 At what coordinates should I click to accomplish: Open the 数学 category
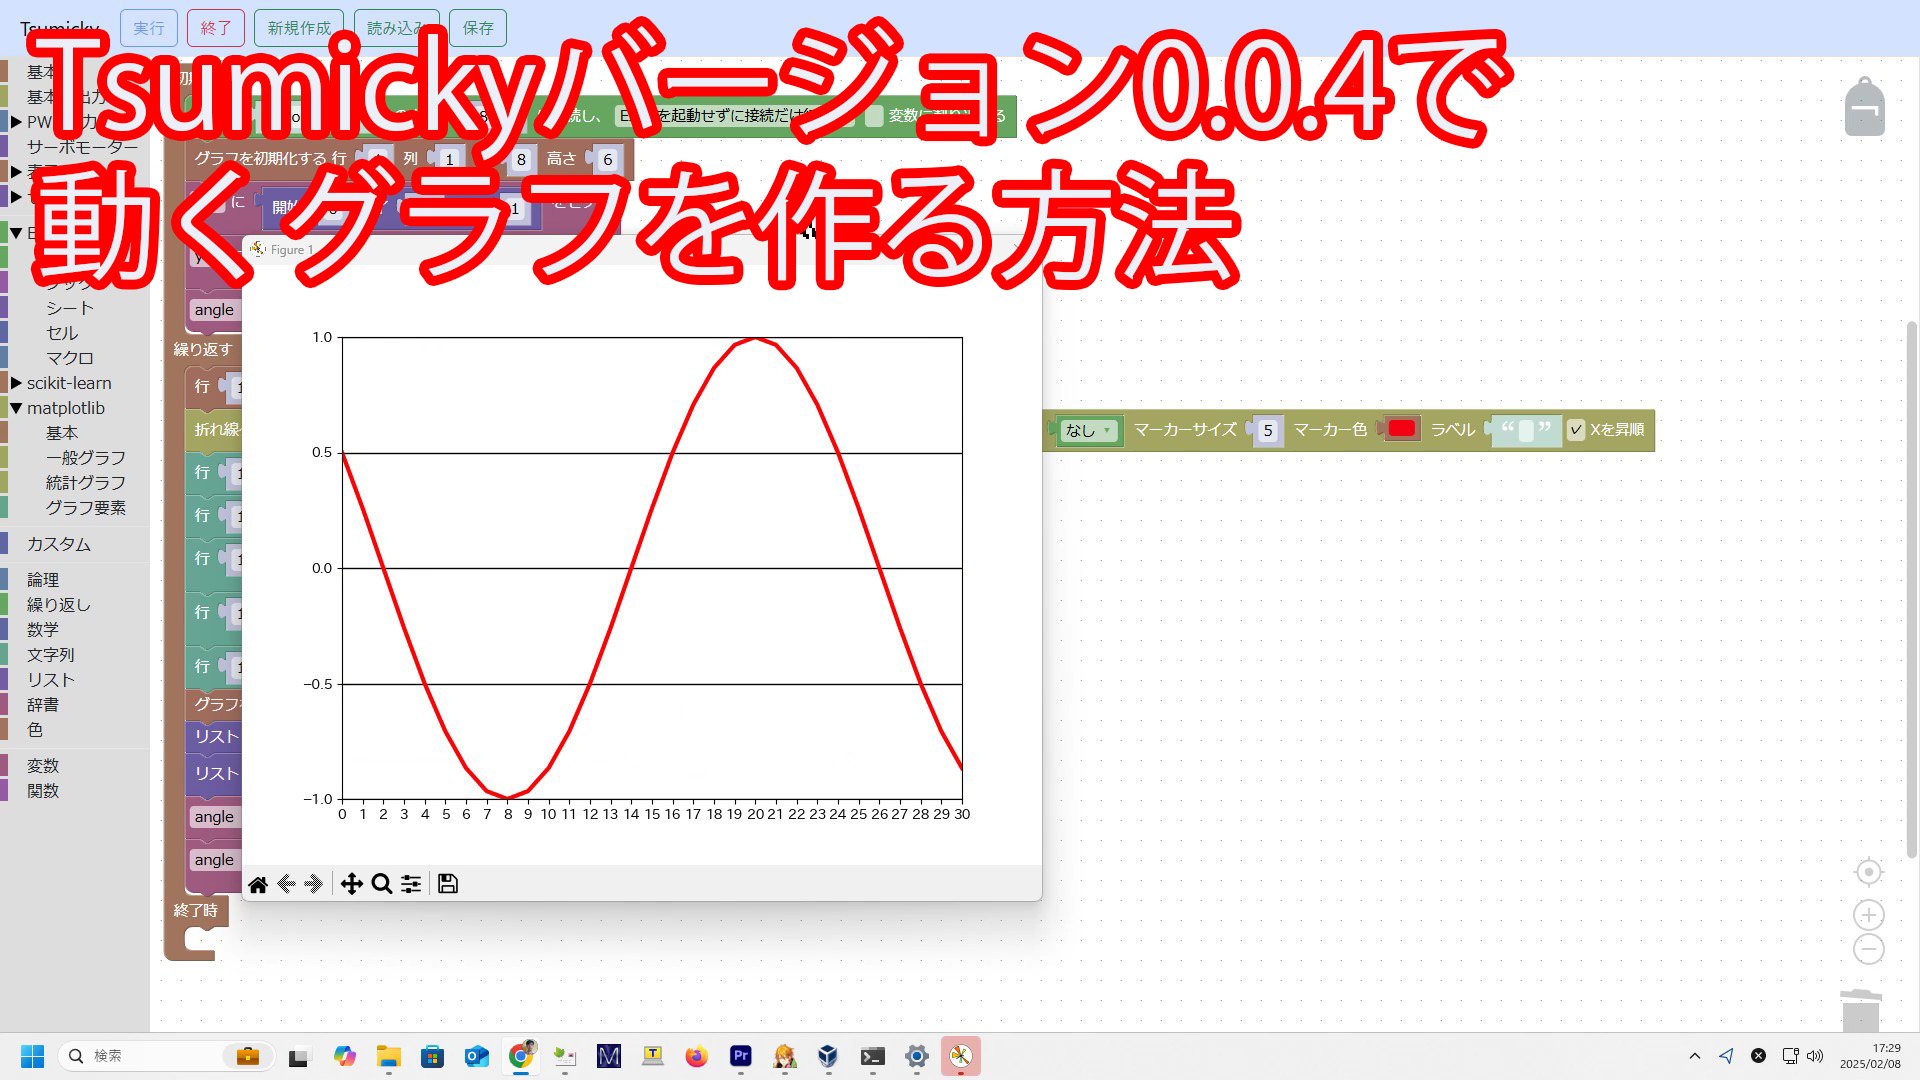tap(43, 630)
